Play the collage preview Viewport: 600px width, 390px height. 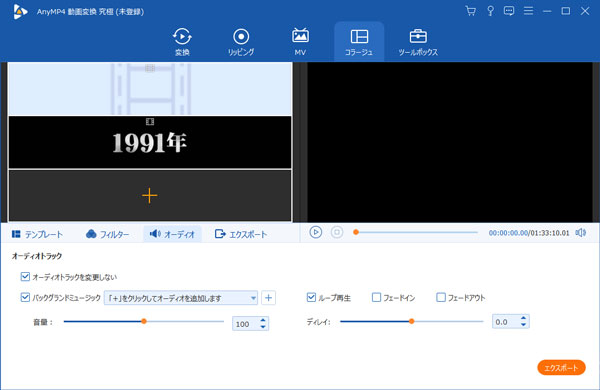(315, 232)
